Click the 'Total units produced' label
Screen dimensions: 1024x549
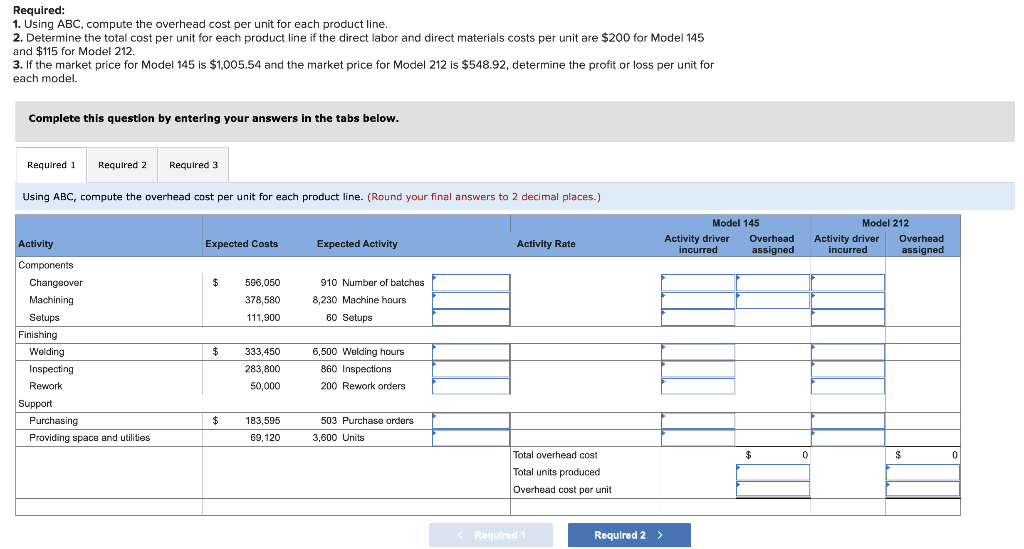click(556, 473)
